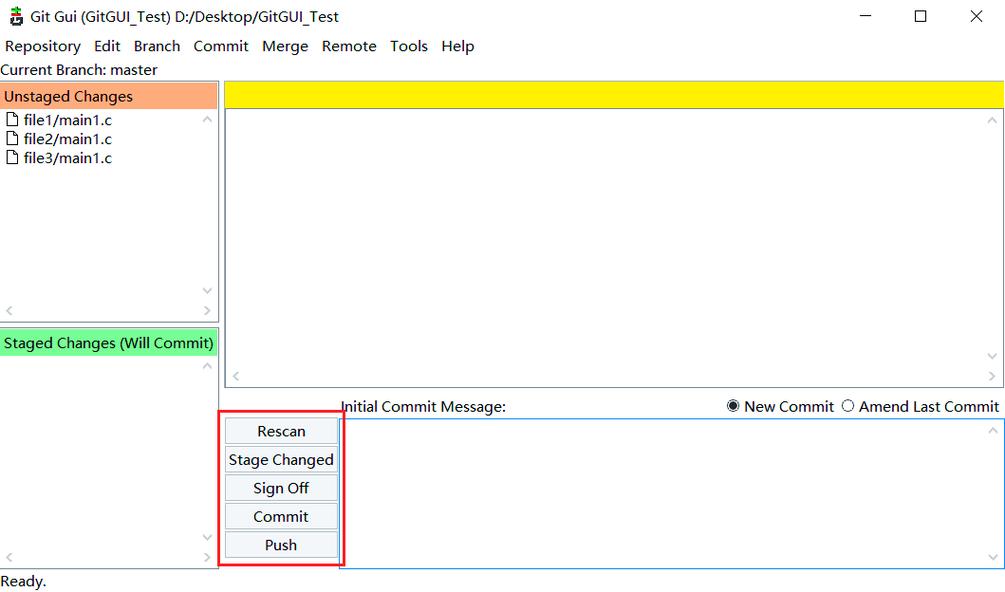
Task: Click the commit message scroll-down arrow
Action: tap(993, 557)
